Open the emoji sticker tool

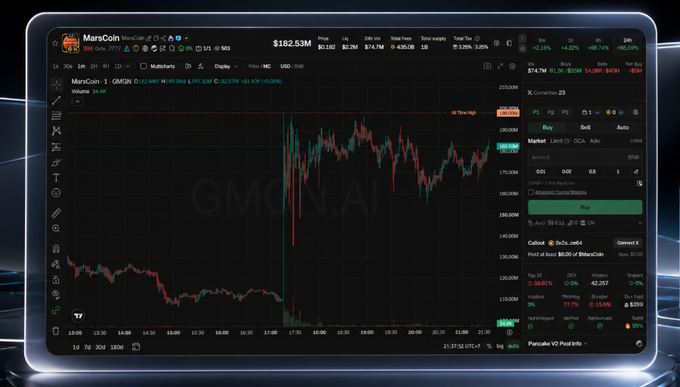coord(56,193)
